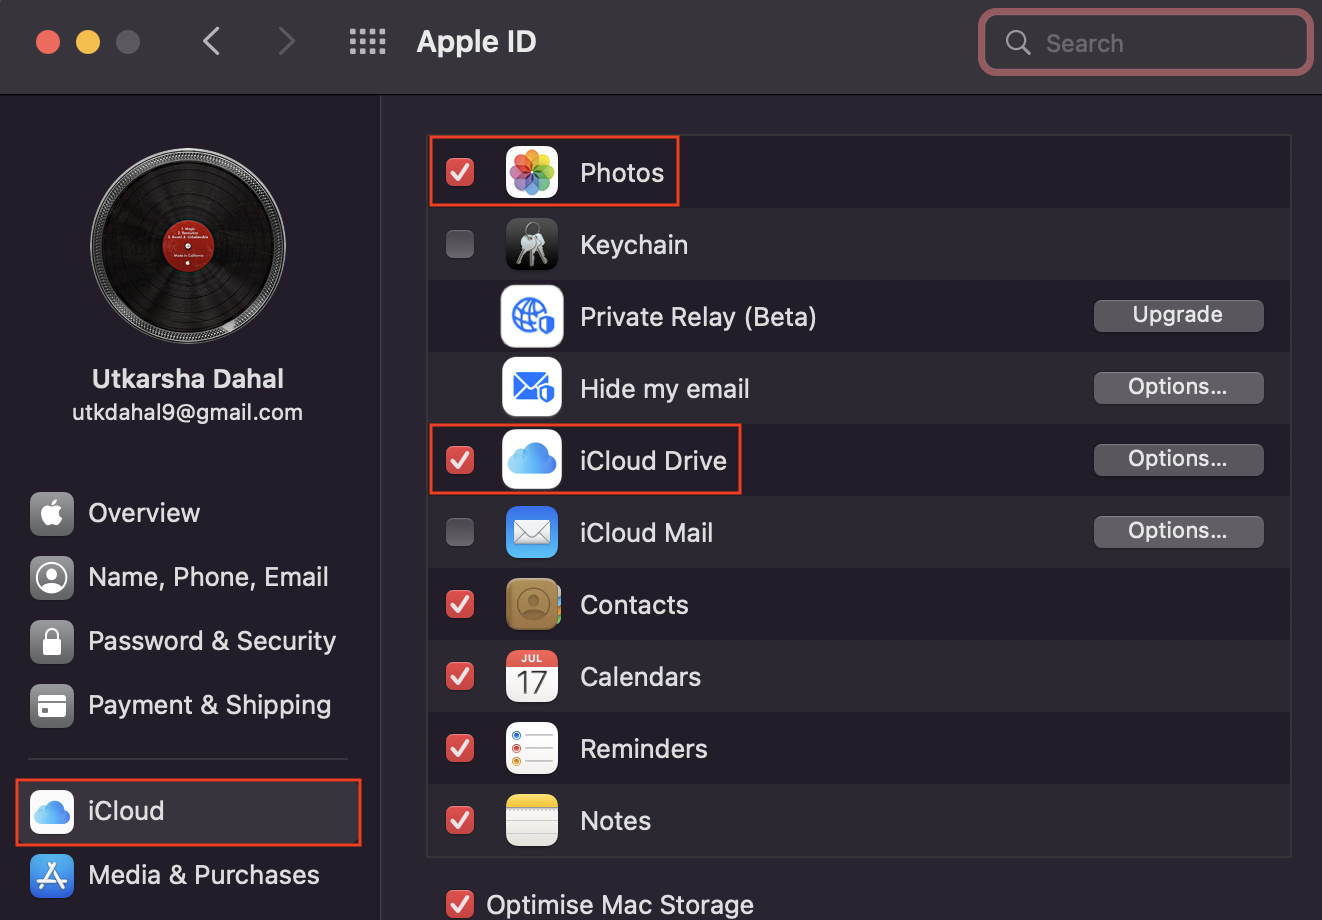Click the Hide my email envelope icon

[532, 388]
